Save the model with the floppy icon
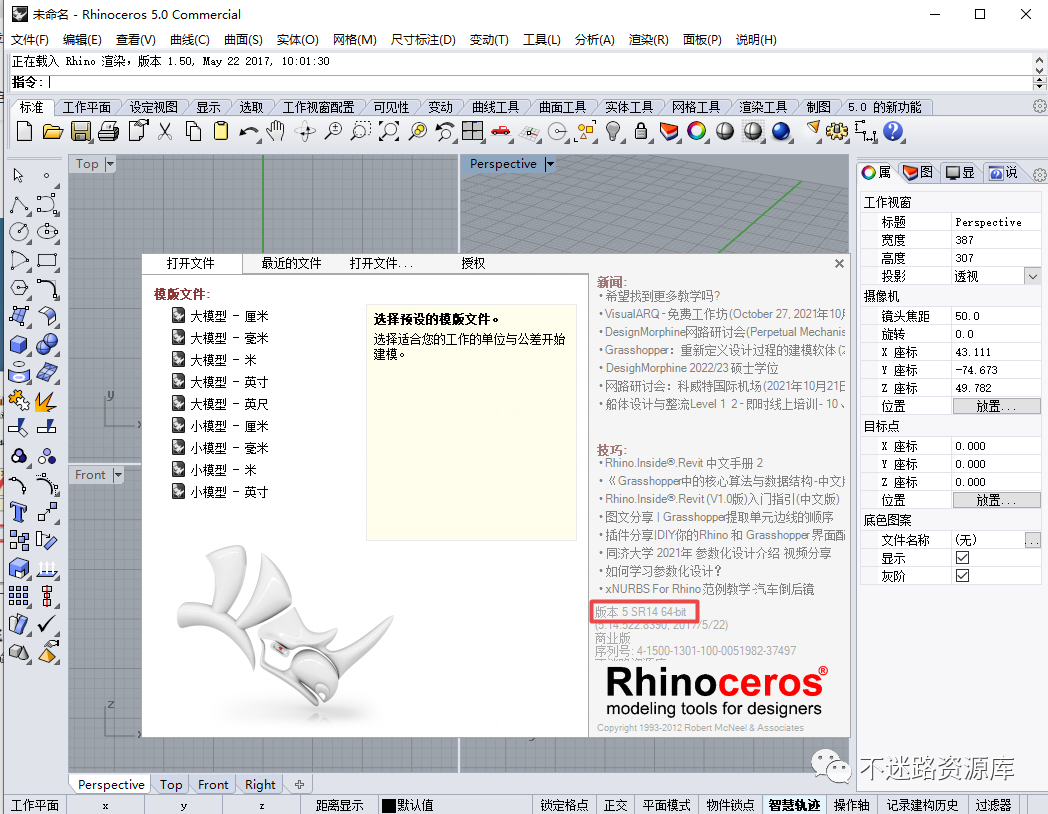 pyautogui.click(x=81, y=131)
